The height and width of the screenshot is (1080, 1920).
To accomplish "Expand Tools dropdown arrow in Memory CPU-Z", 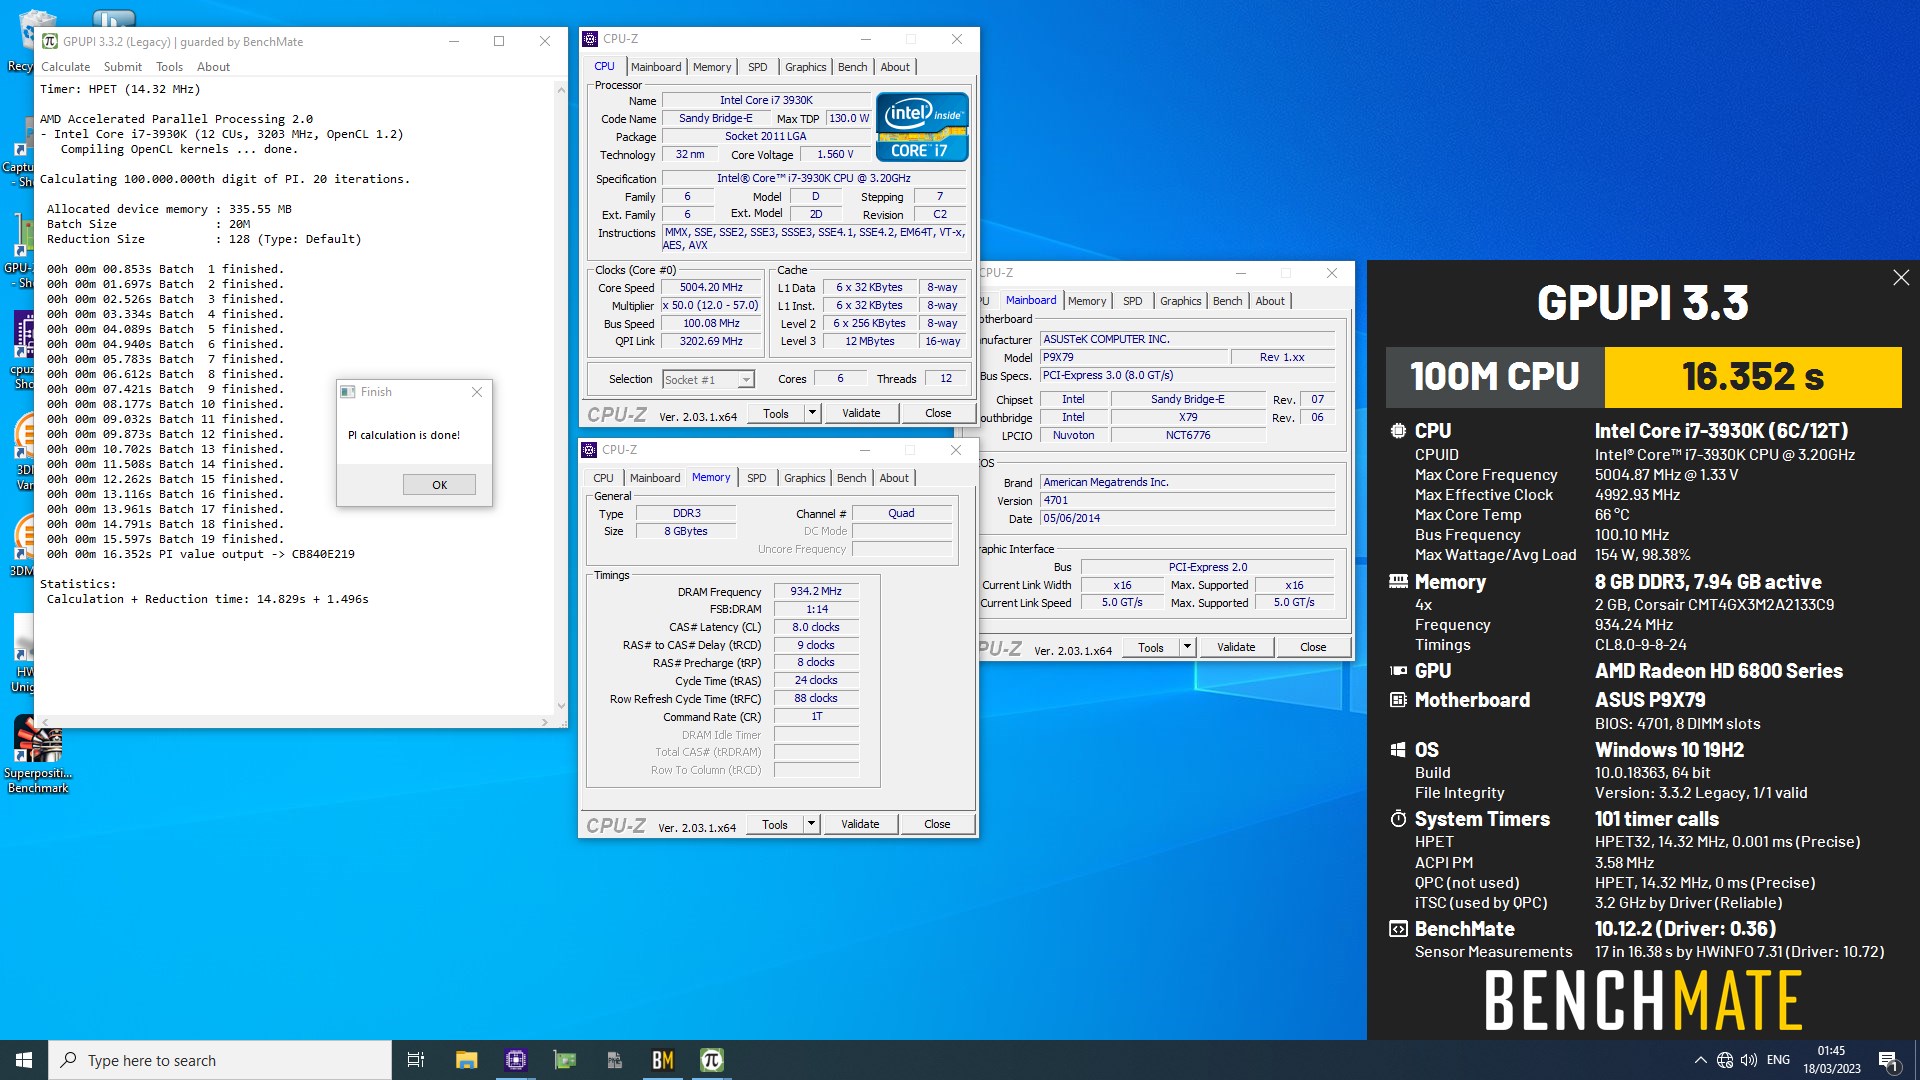I will 811,824.
